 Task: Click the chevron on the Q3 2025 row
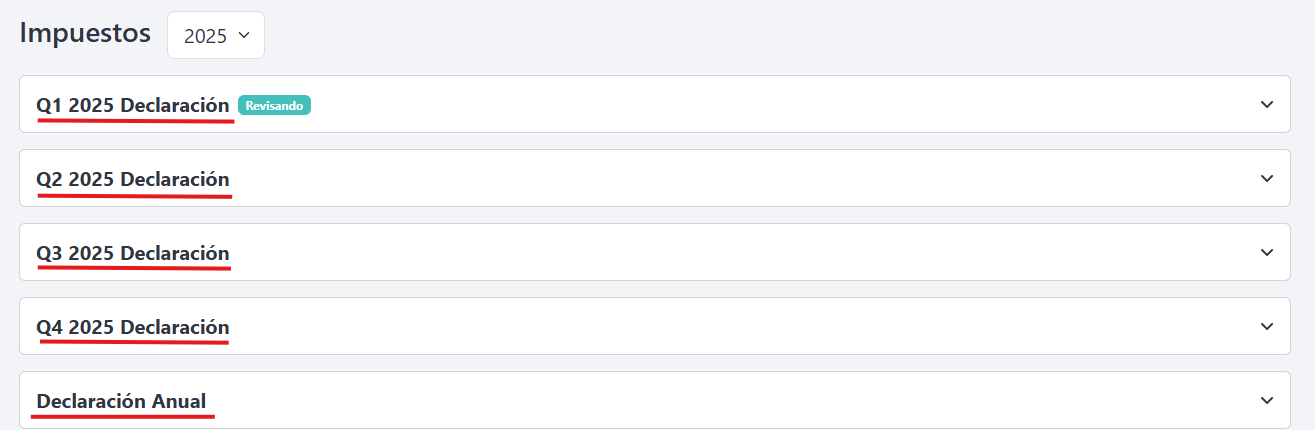(1267, 252)
